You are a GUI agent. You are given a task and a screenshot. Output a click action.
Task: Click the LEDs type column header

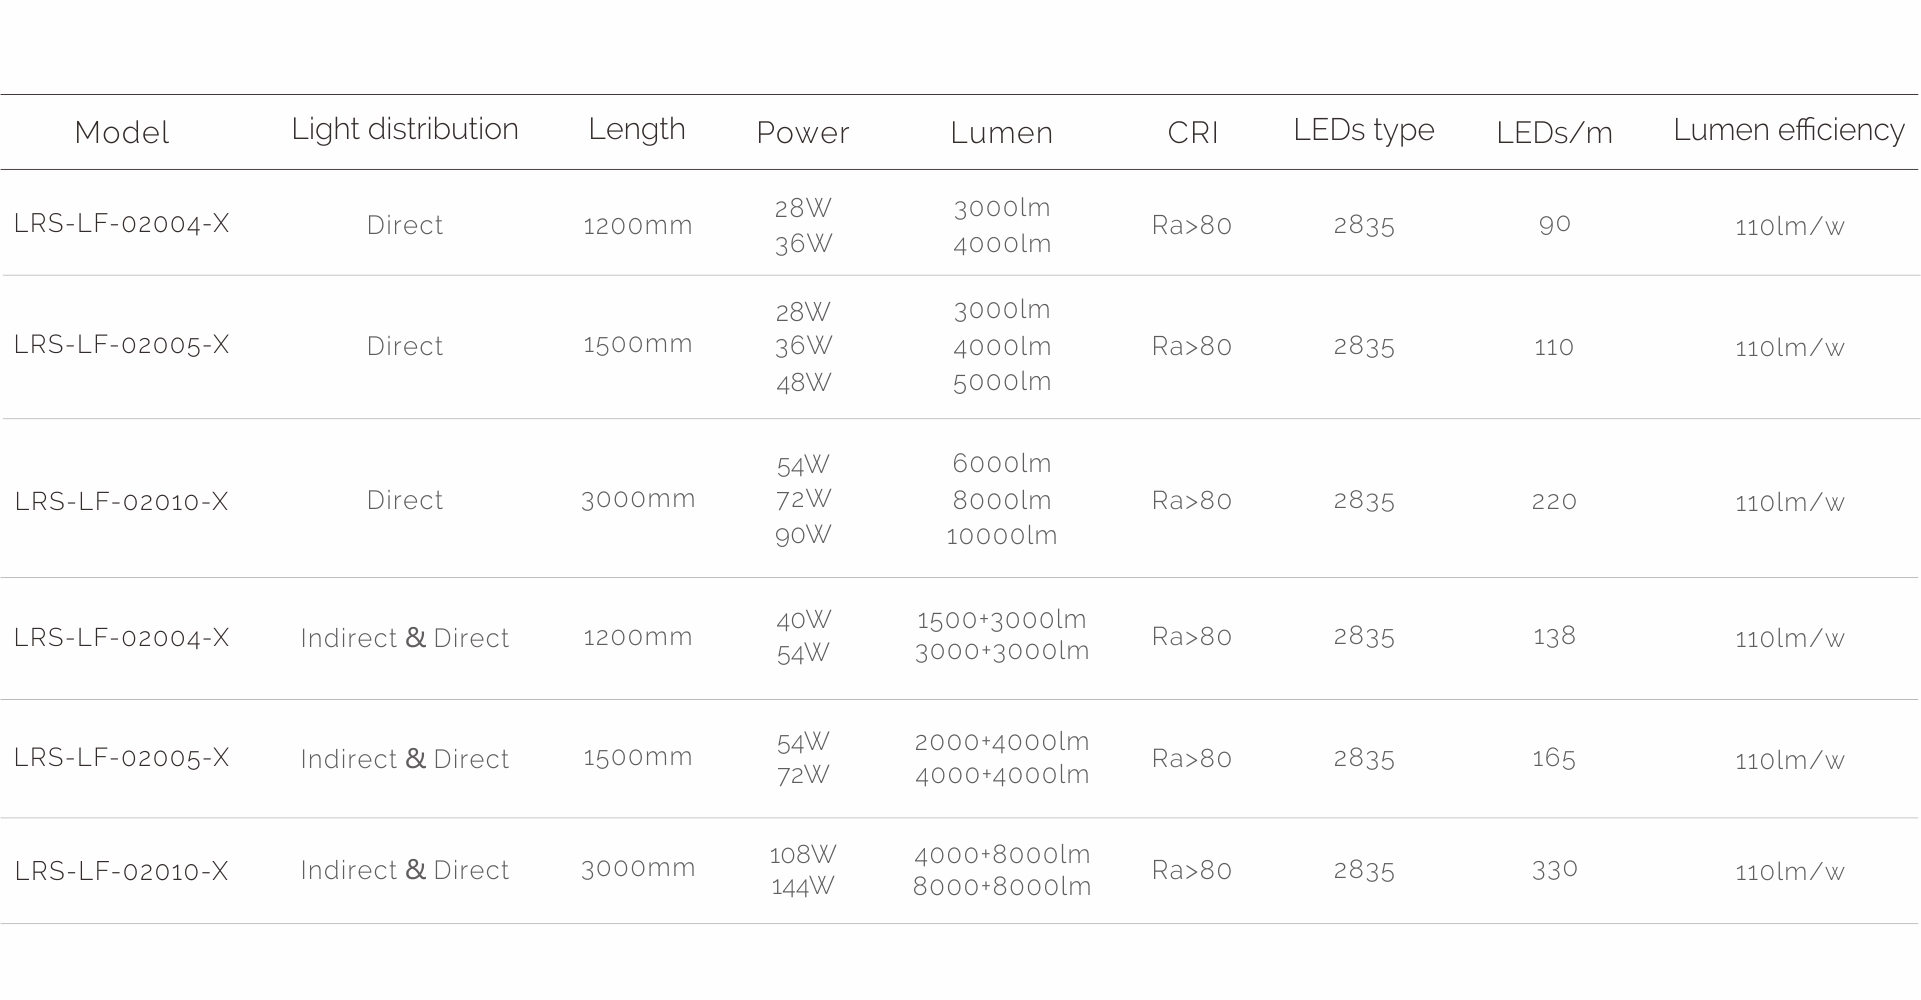pyautogui.click(x=1364, y=130)
